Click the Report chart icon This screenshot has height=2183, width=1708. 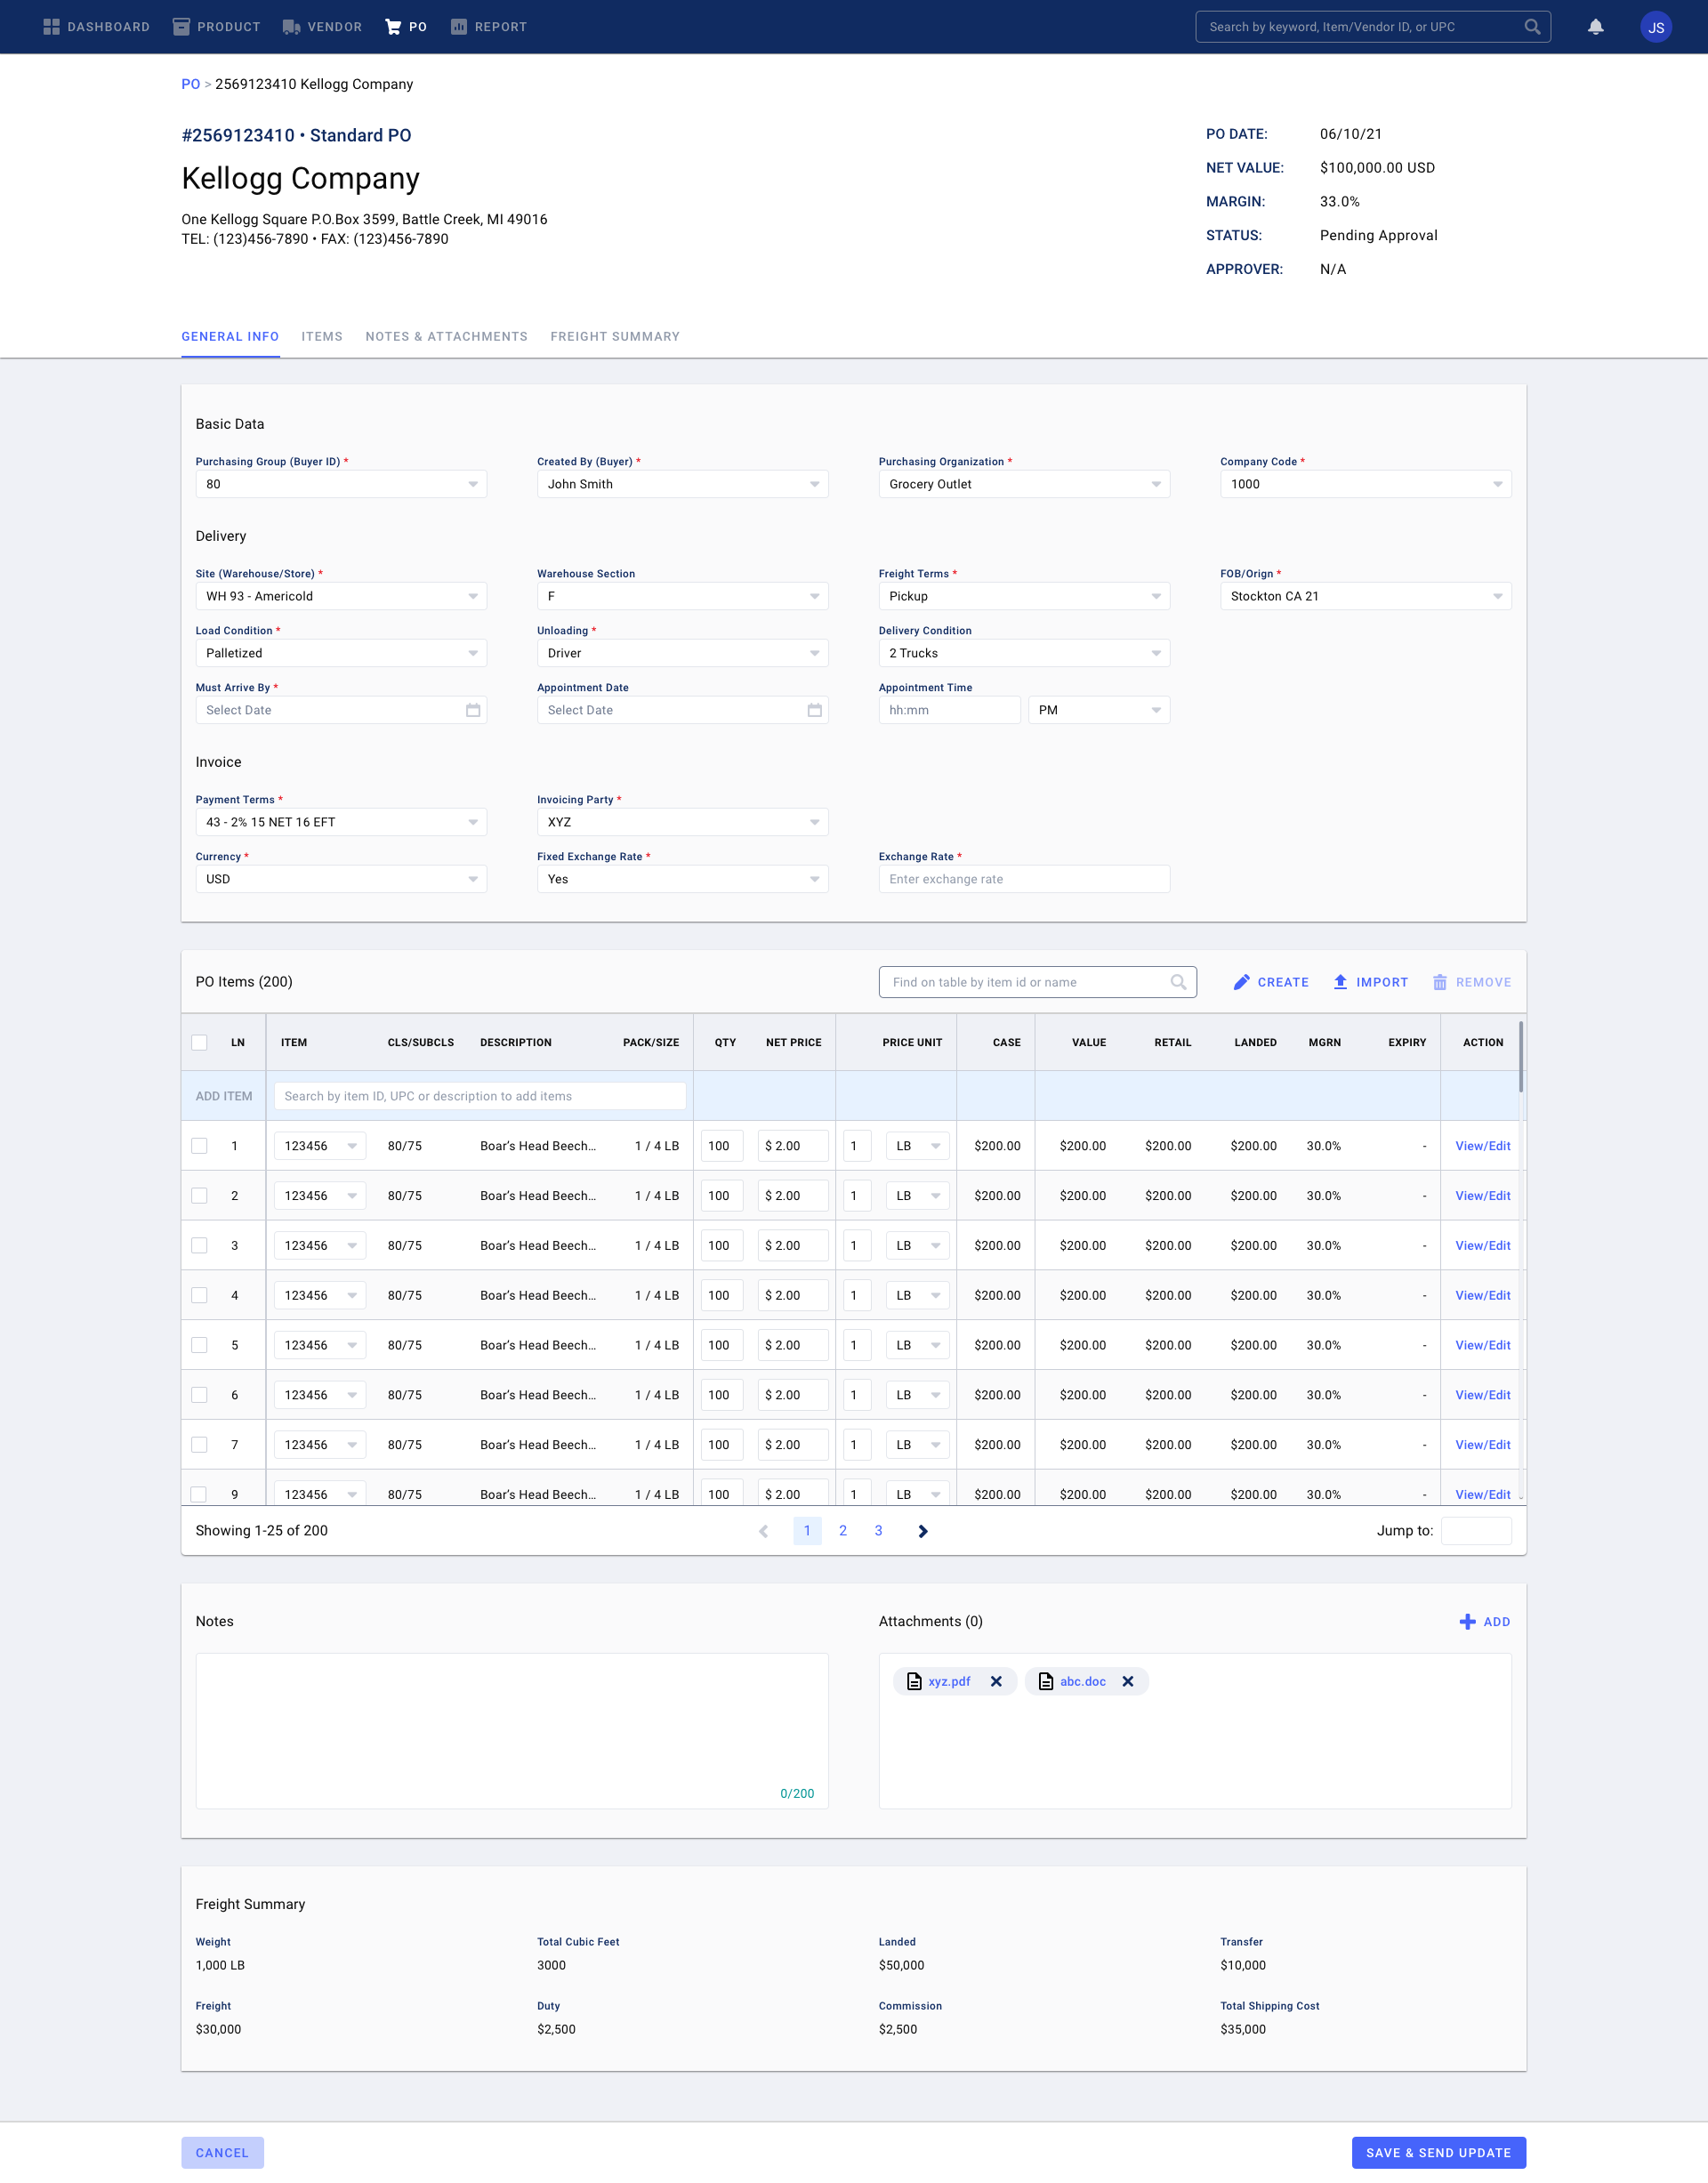tap(459, 27)
